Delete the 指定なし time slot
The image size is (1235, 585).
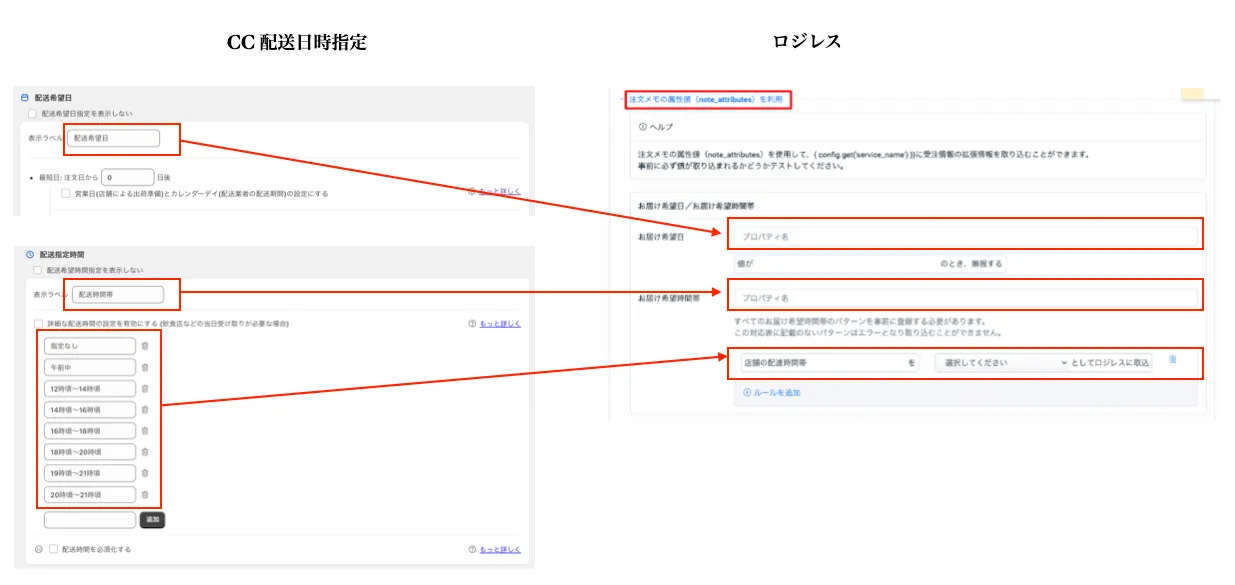click(145, 346)
